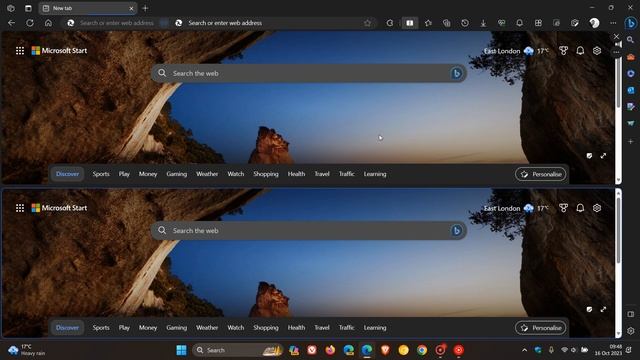This screenshot has width=640, height=360.
Task: Click the browser Back arrow
Action: [11, 23]
